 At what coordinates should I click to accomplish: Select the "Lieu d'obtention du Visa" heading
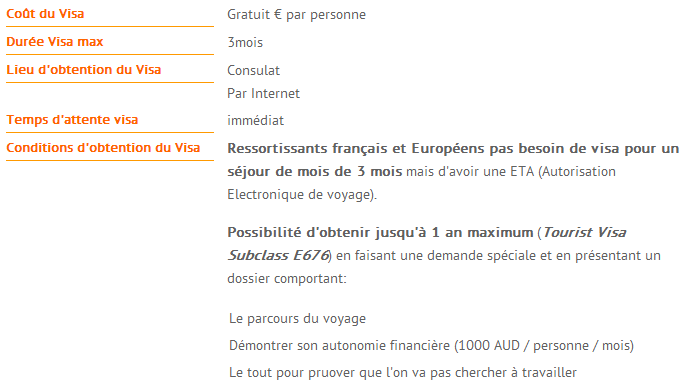83,70
